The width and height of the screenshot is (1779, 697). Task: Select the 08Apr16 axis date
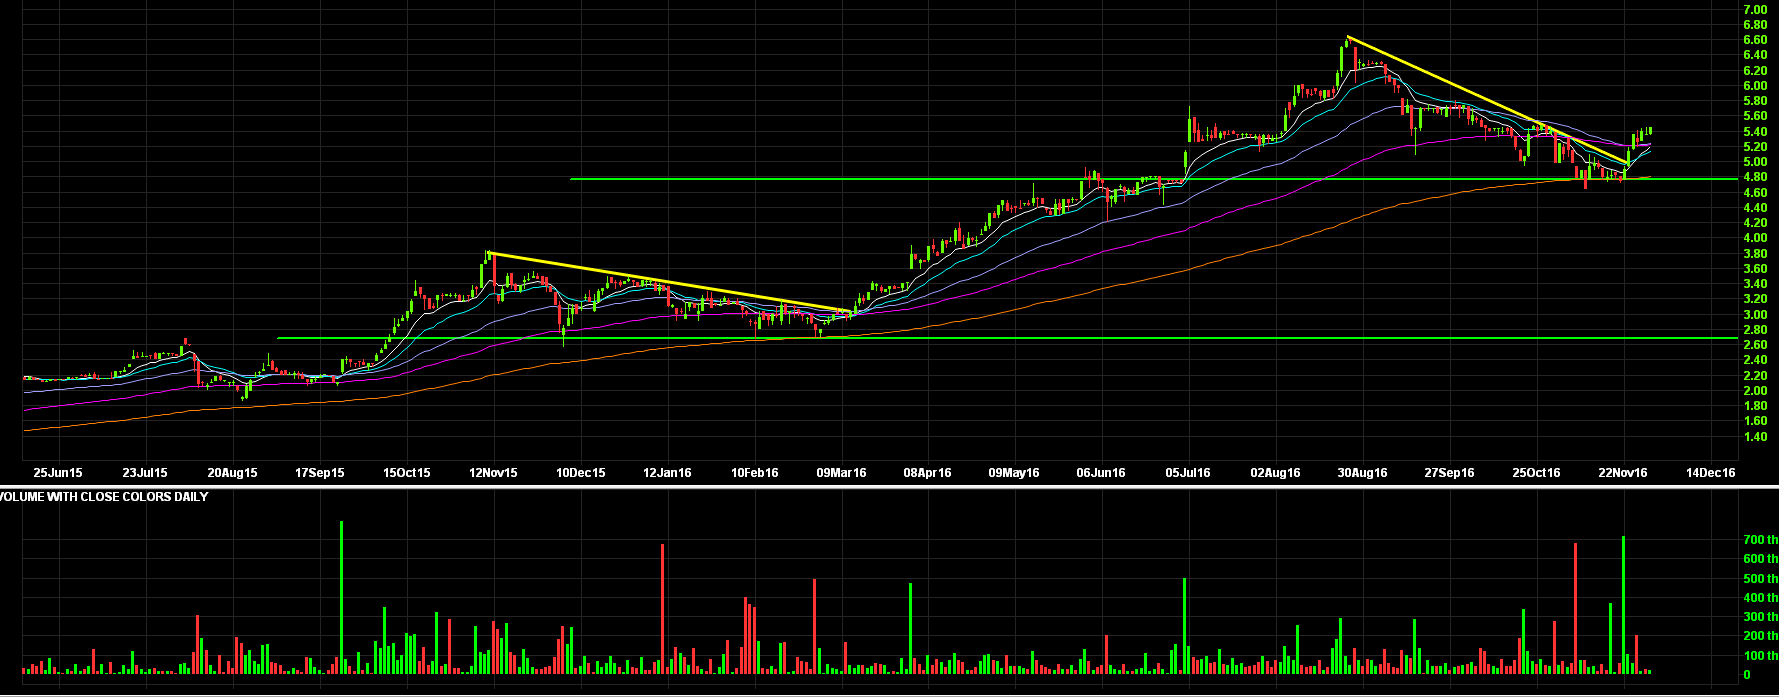pos(928,473)
